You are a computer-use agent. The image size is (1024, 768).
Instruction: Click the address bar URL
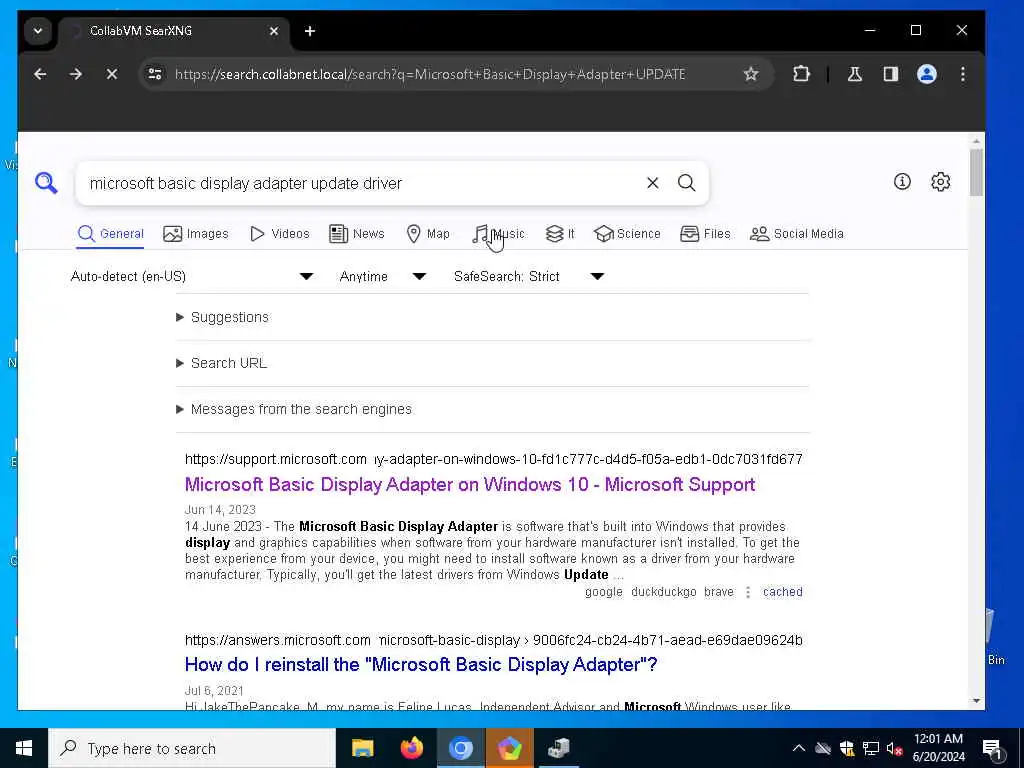tap(430, 74)
